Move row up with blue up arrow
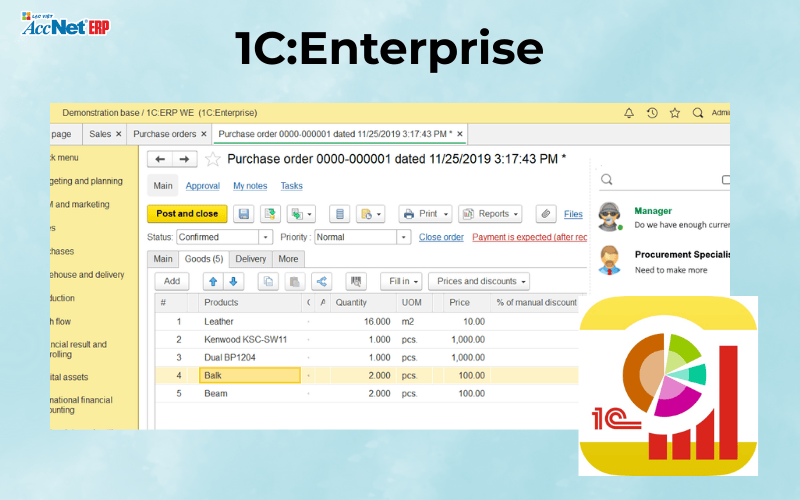The image size is (800, 500). click(213, 281)
